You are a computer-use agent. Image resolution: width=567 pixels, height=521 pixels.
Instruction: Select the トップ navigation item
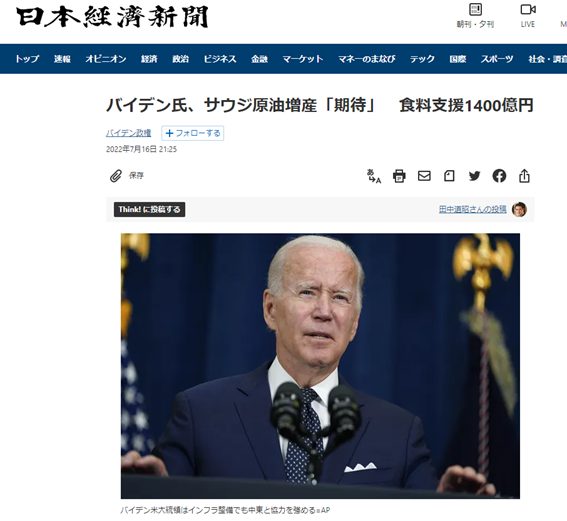[x=27, y=59]
